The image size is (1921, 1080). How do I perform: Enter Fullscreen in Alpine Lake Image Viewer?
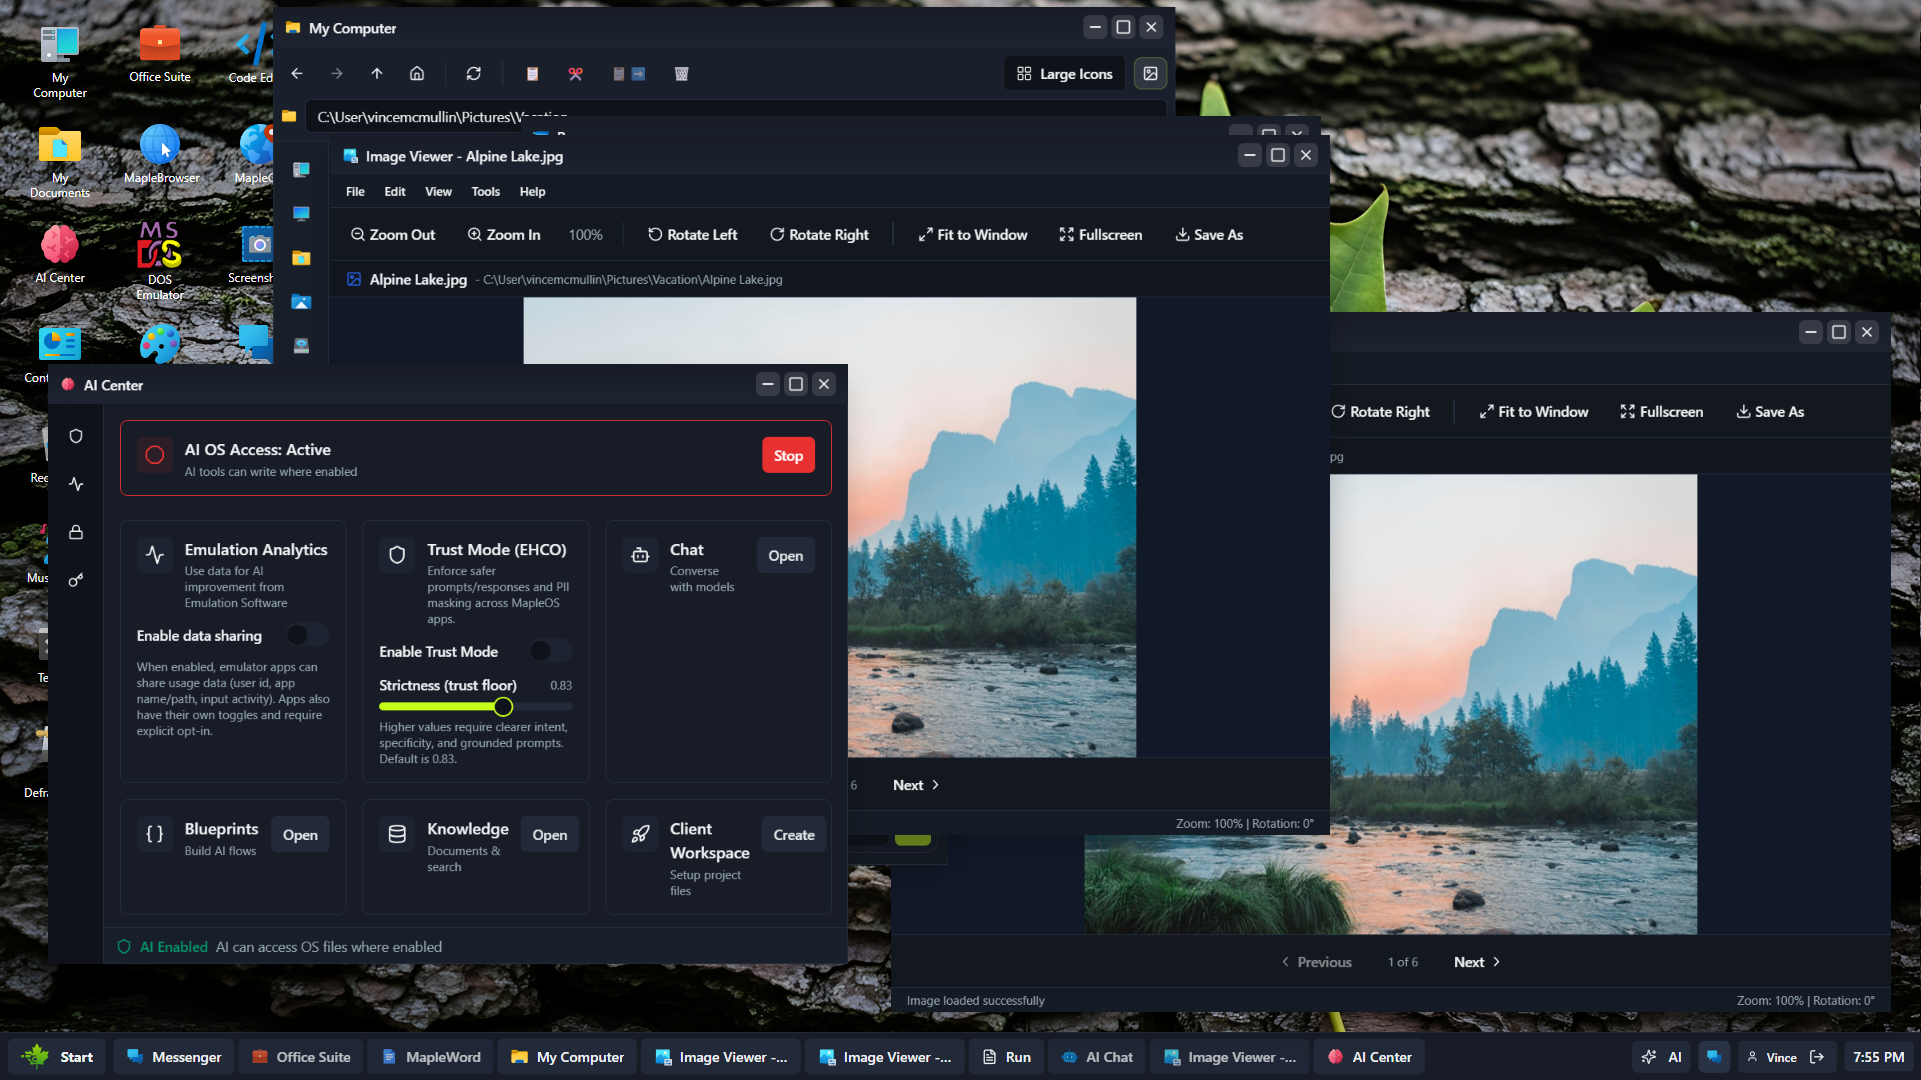[x=1101, y=234]
